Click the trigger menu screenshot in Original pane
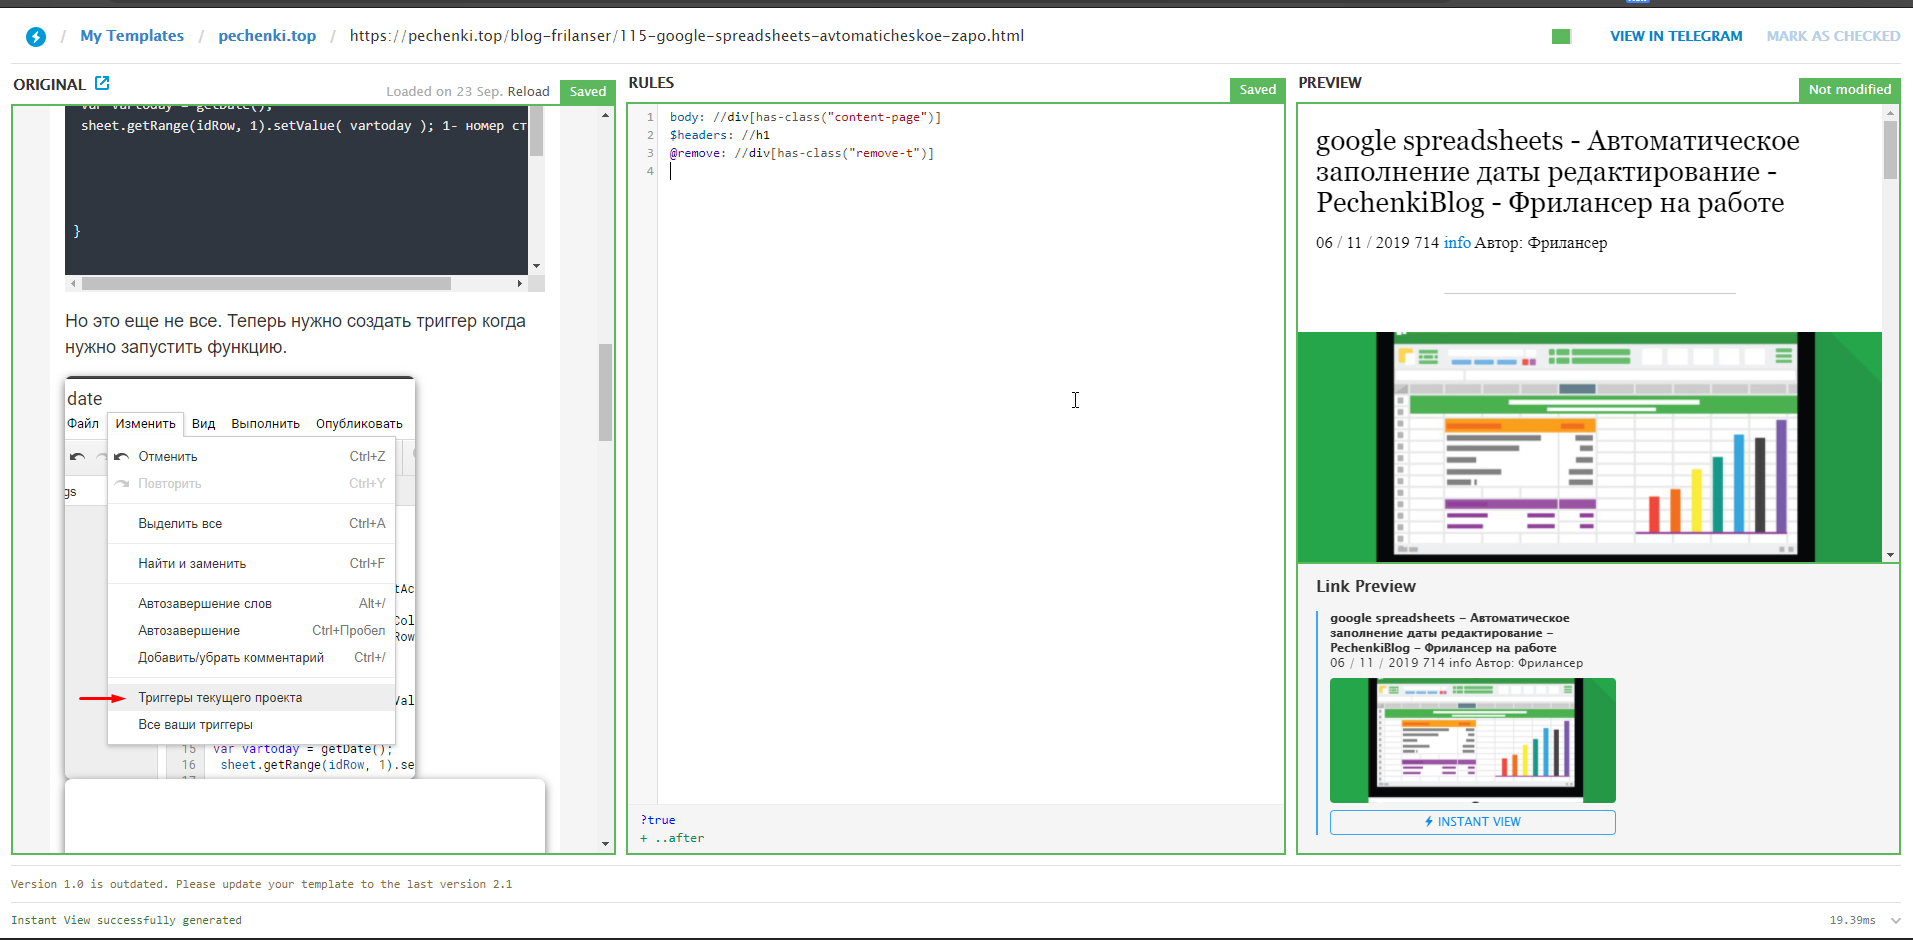The height and width of the screenshot is (940, 1913). pyautogui.click(x=240, y=577)
